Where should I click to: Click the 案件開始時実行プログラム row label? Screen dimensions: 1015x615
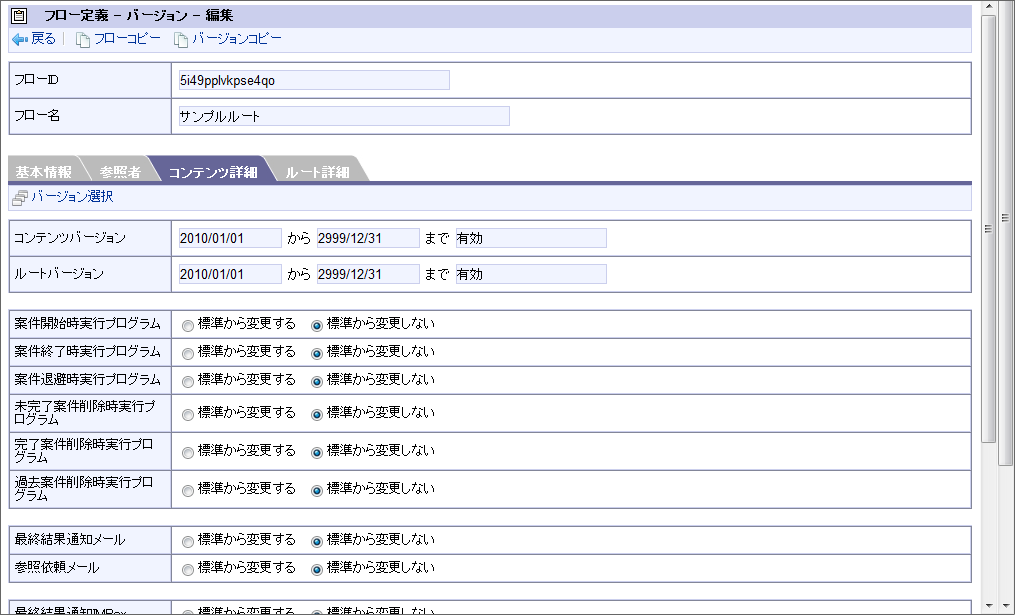click(87, 323)
